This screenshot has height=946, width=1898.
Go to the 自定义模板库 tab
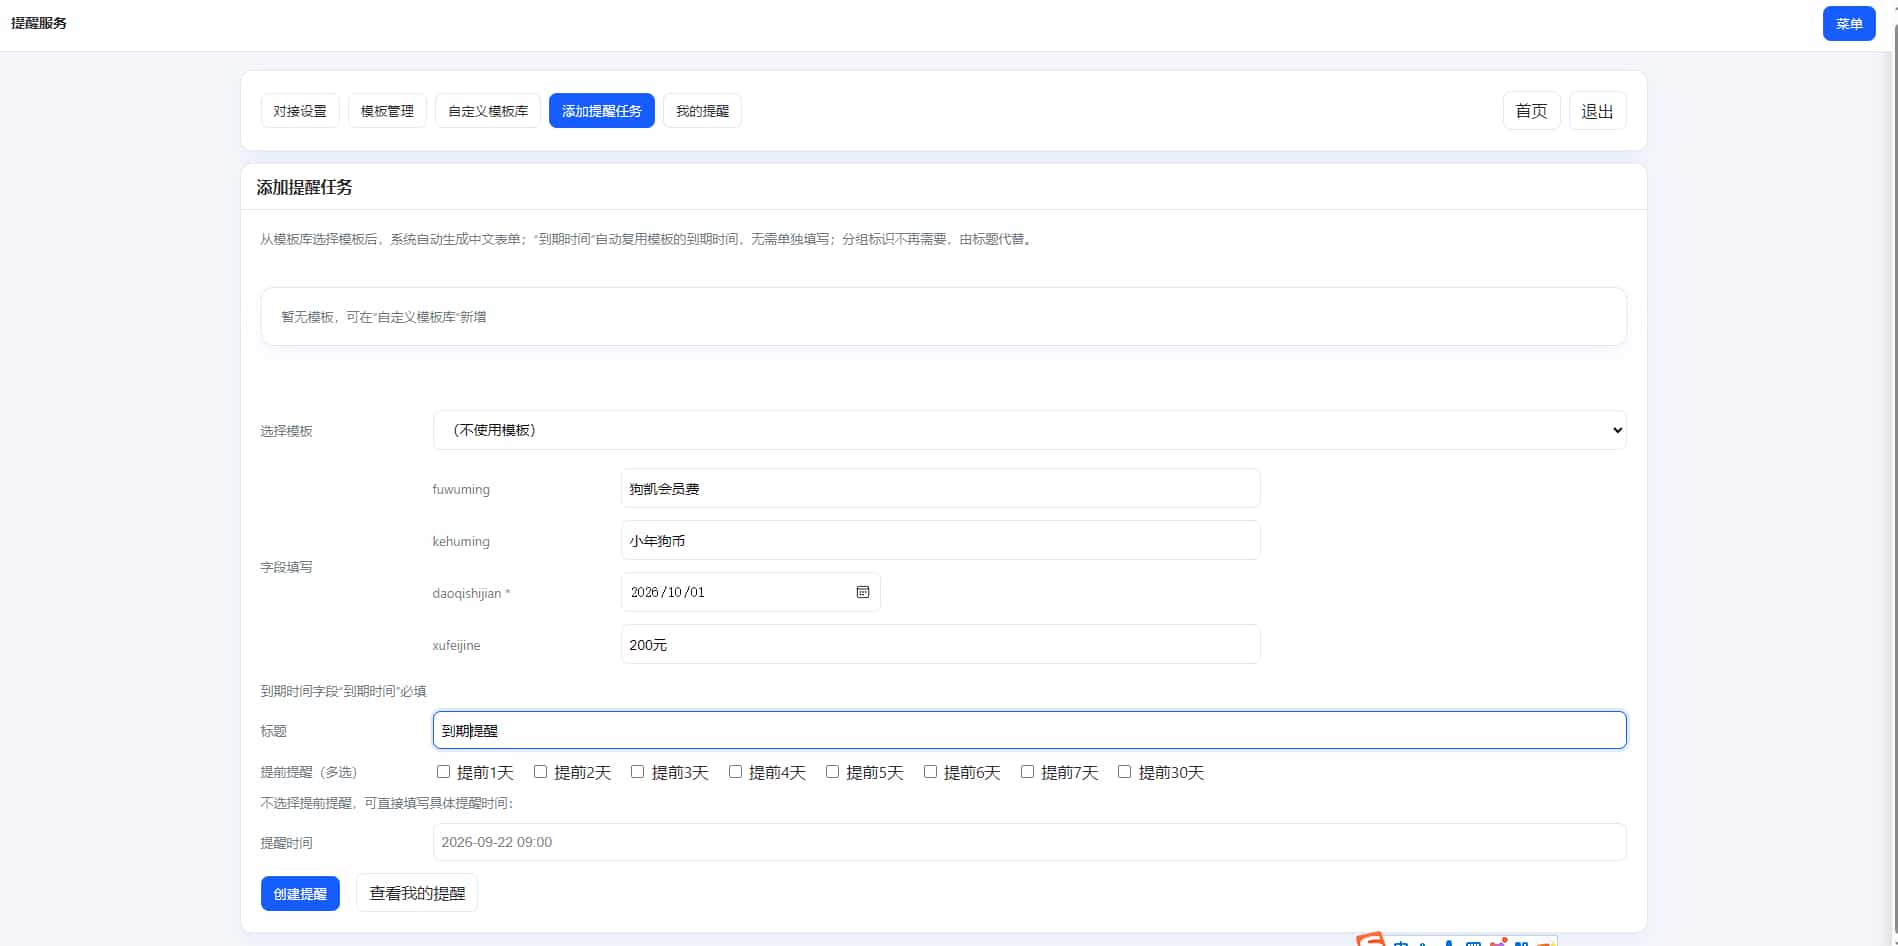tap(488, 111)
